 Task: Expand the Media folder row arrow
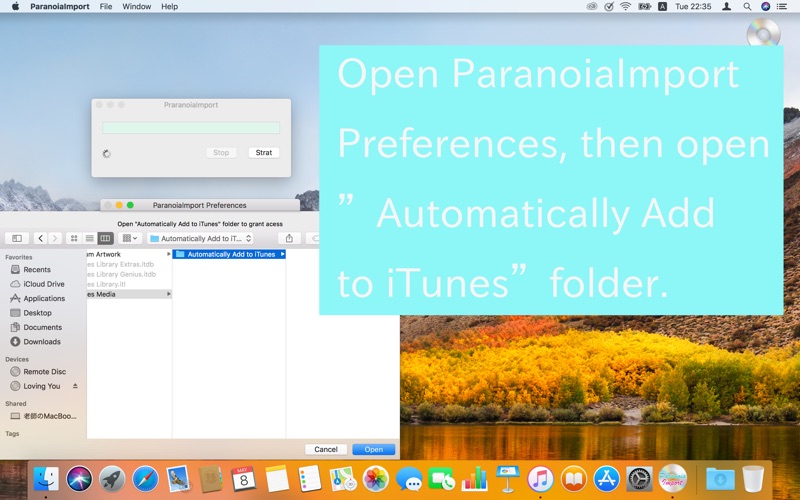click(x=168, y=294)
